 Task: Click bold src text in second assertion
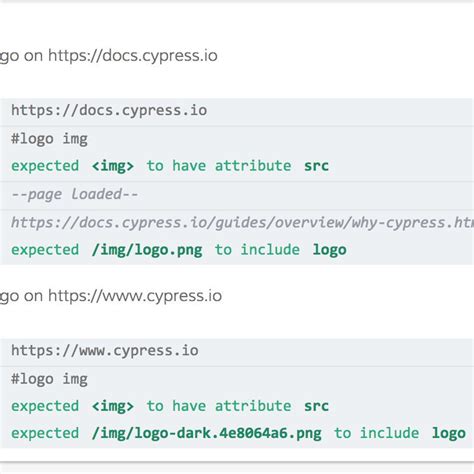click(x=316, y=406)
